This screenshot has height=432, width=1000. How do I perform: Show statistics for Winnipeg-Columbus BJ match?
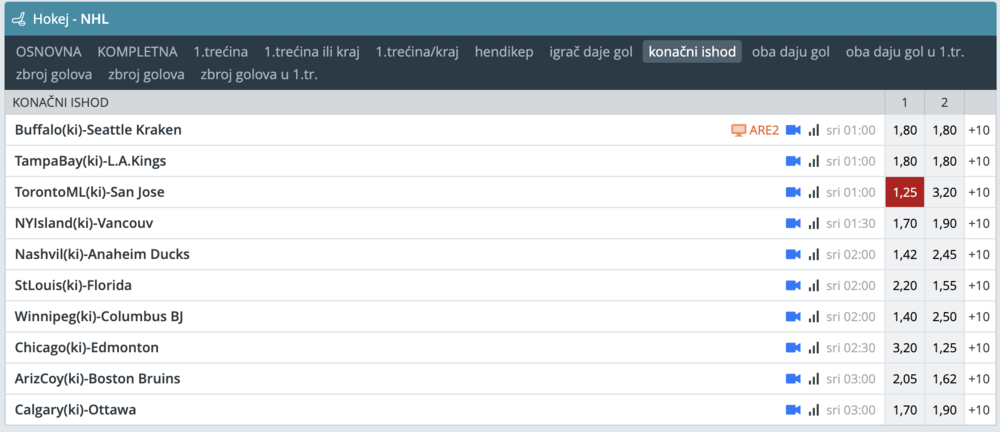coord(813,317)
